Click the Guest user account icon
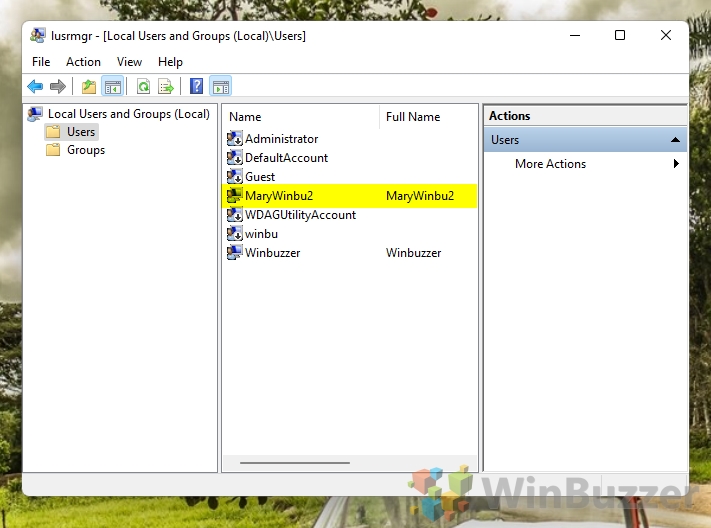Screen dimensions: 711x528 pos(234,176)
